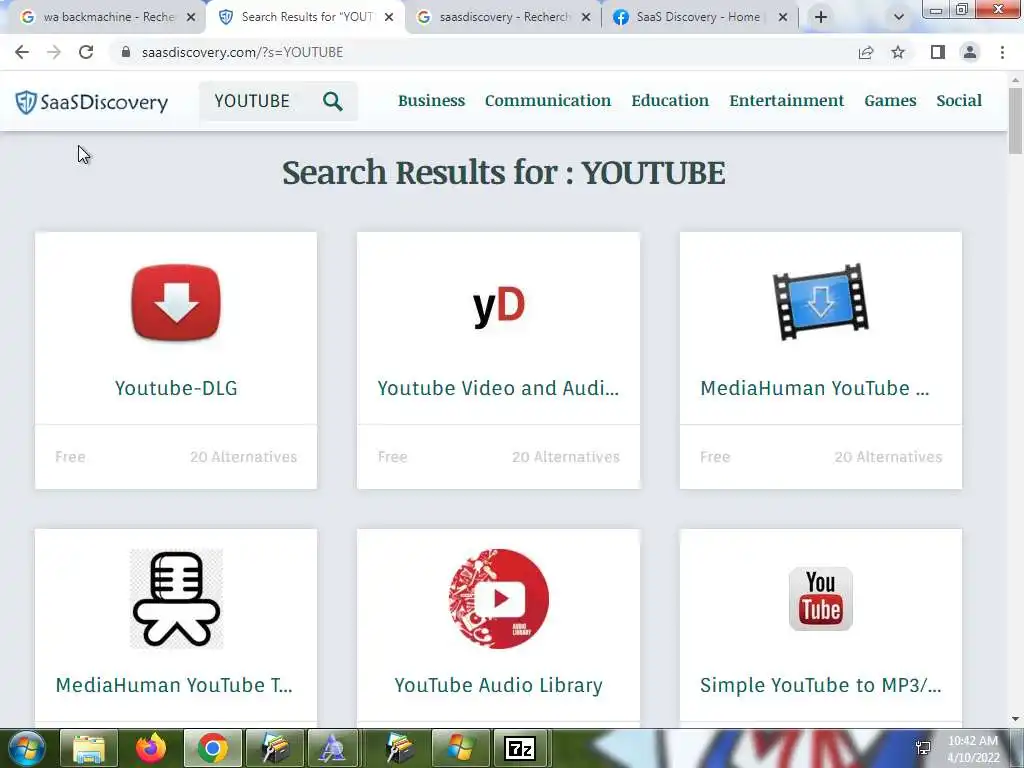1024x768 pixels.
Task: Open Youtube Video and Audi... link
Action: coord(498,388)
